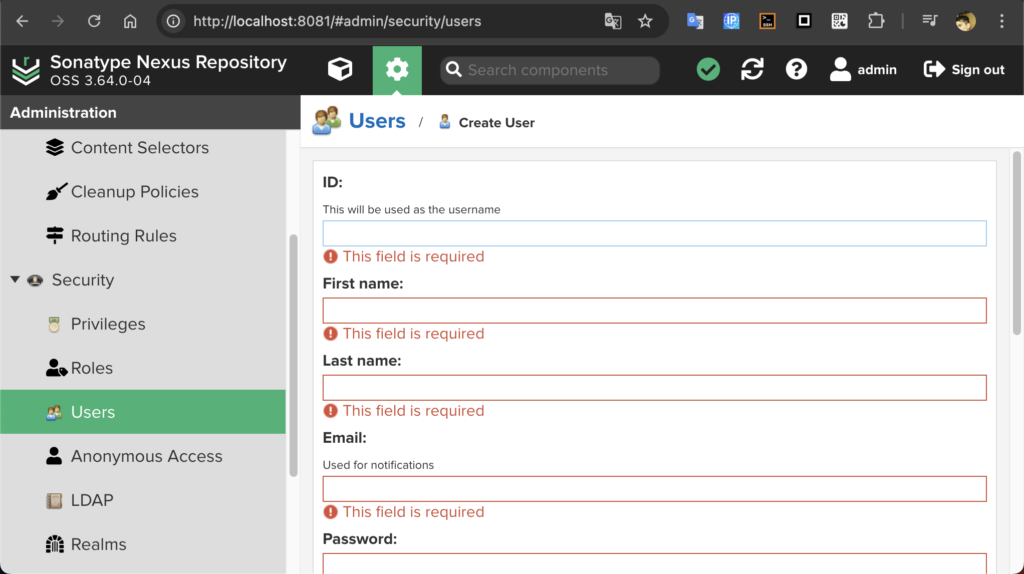Collapse the Security tree section
1024x574 pixels.
pyautogui.click(x=15, y=280)
